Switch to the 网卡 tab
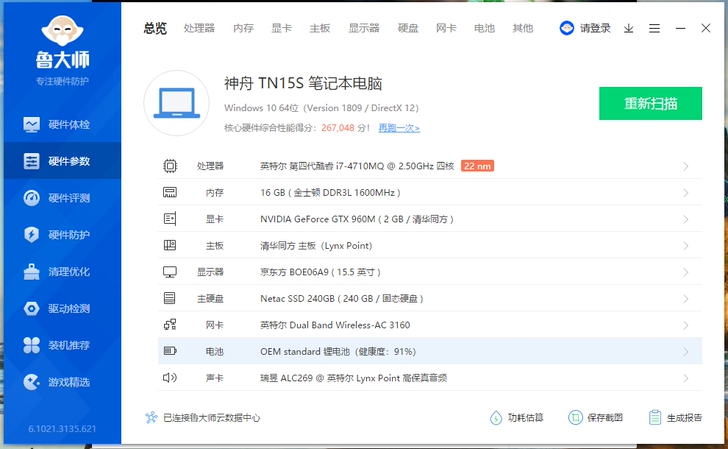728x449 pixels. (446, 28)
